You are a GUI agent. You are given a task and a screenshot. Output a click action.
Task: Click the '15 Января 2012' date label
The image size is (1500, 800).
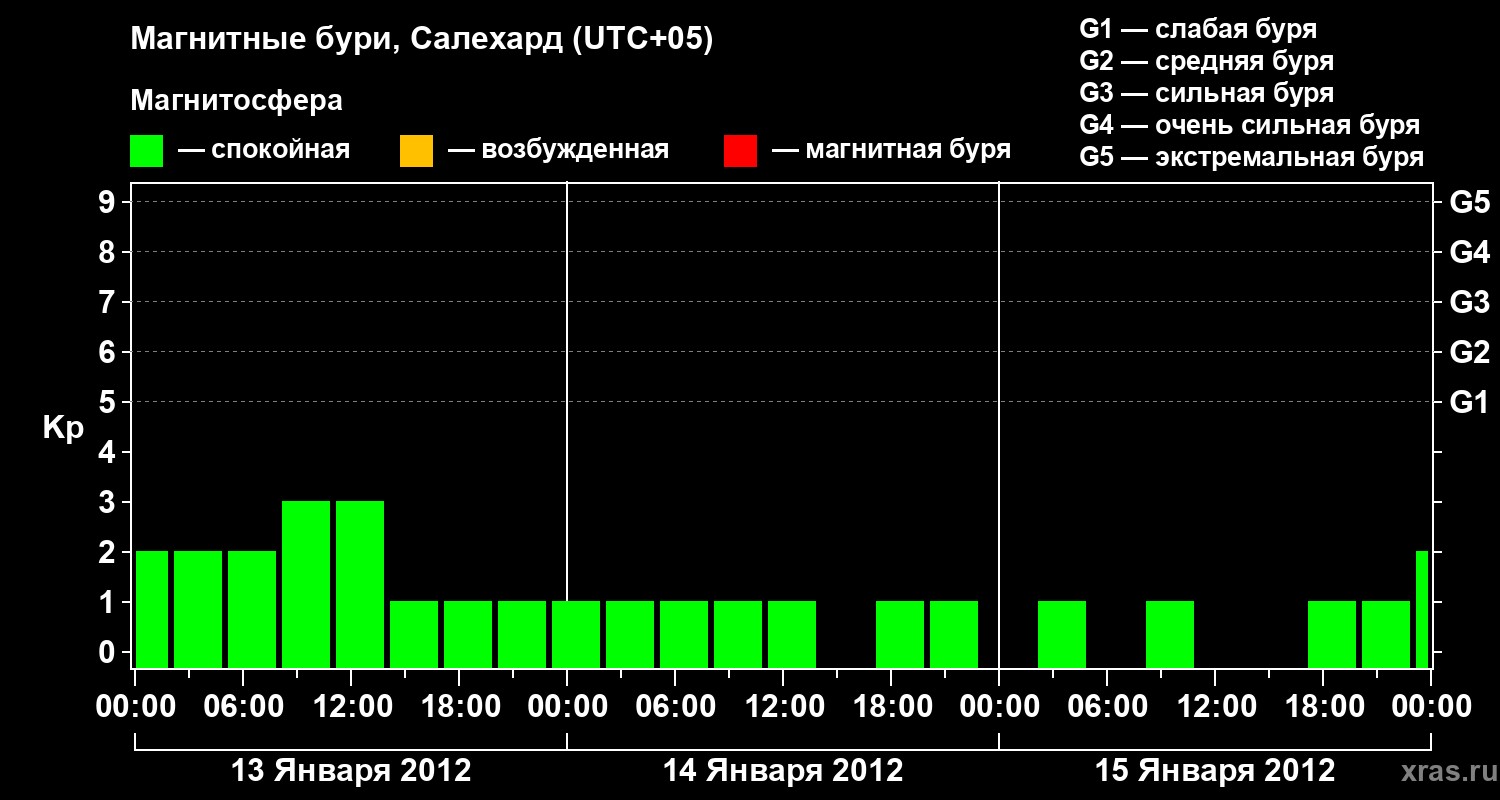[1215, 770]
